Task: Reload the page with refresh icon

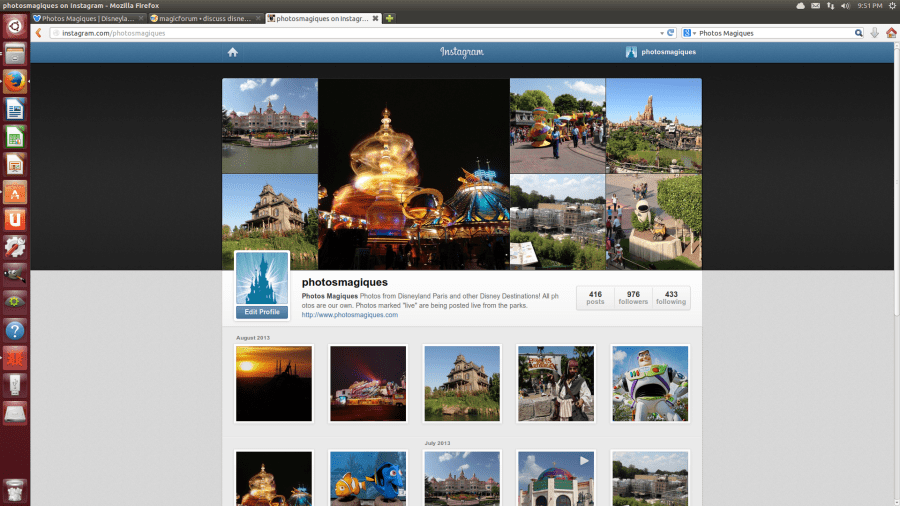Action: [670, 33]
